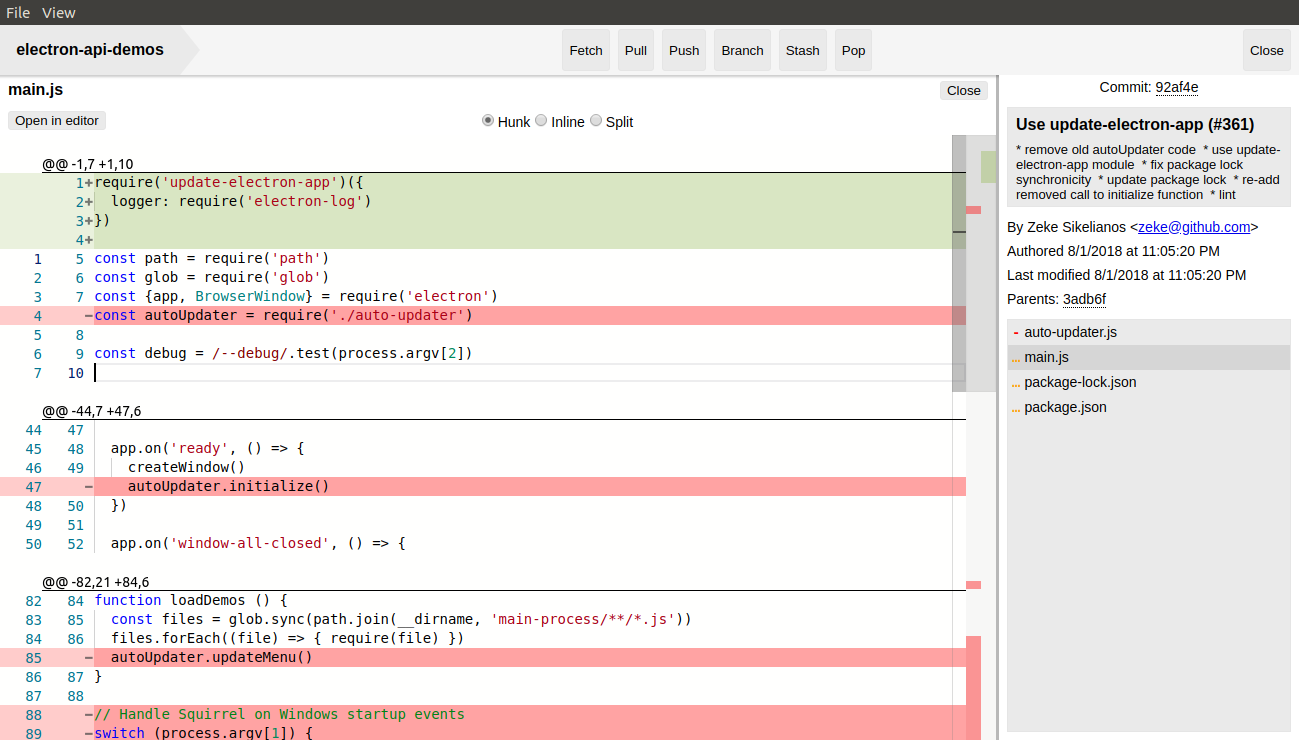Select package.json in changed files
The width and height of the screenshot is (1299, 740).
click(x=1149, y=407)
